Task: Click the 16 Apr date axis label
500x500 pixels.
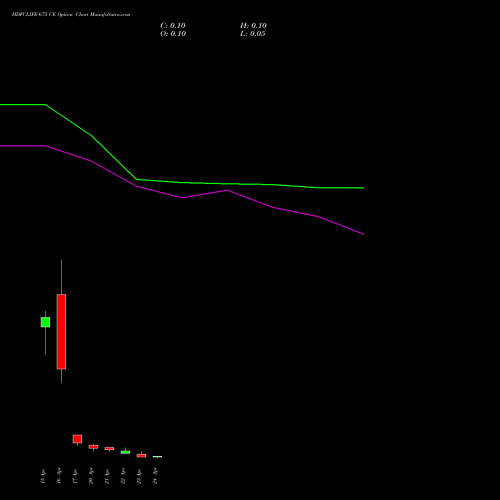Action: click(x=59, y=476)
